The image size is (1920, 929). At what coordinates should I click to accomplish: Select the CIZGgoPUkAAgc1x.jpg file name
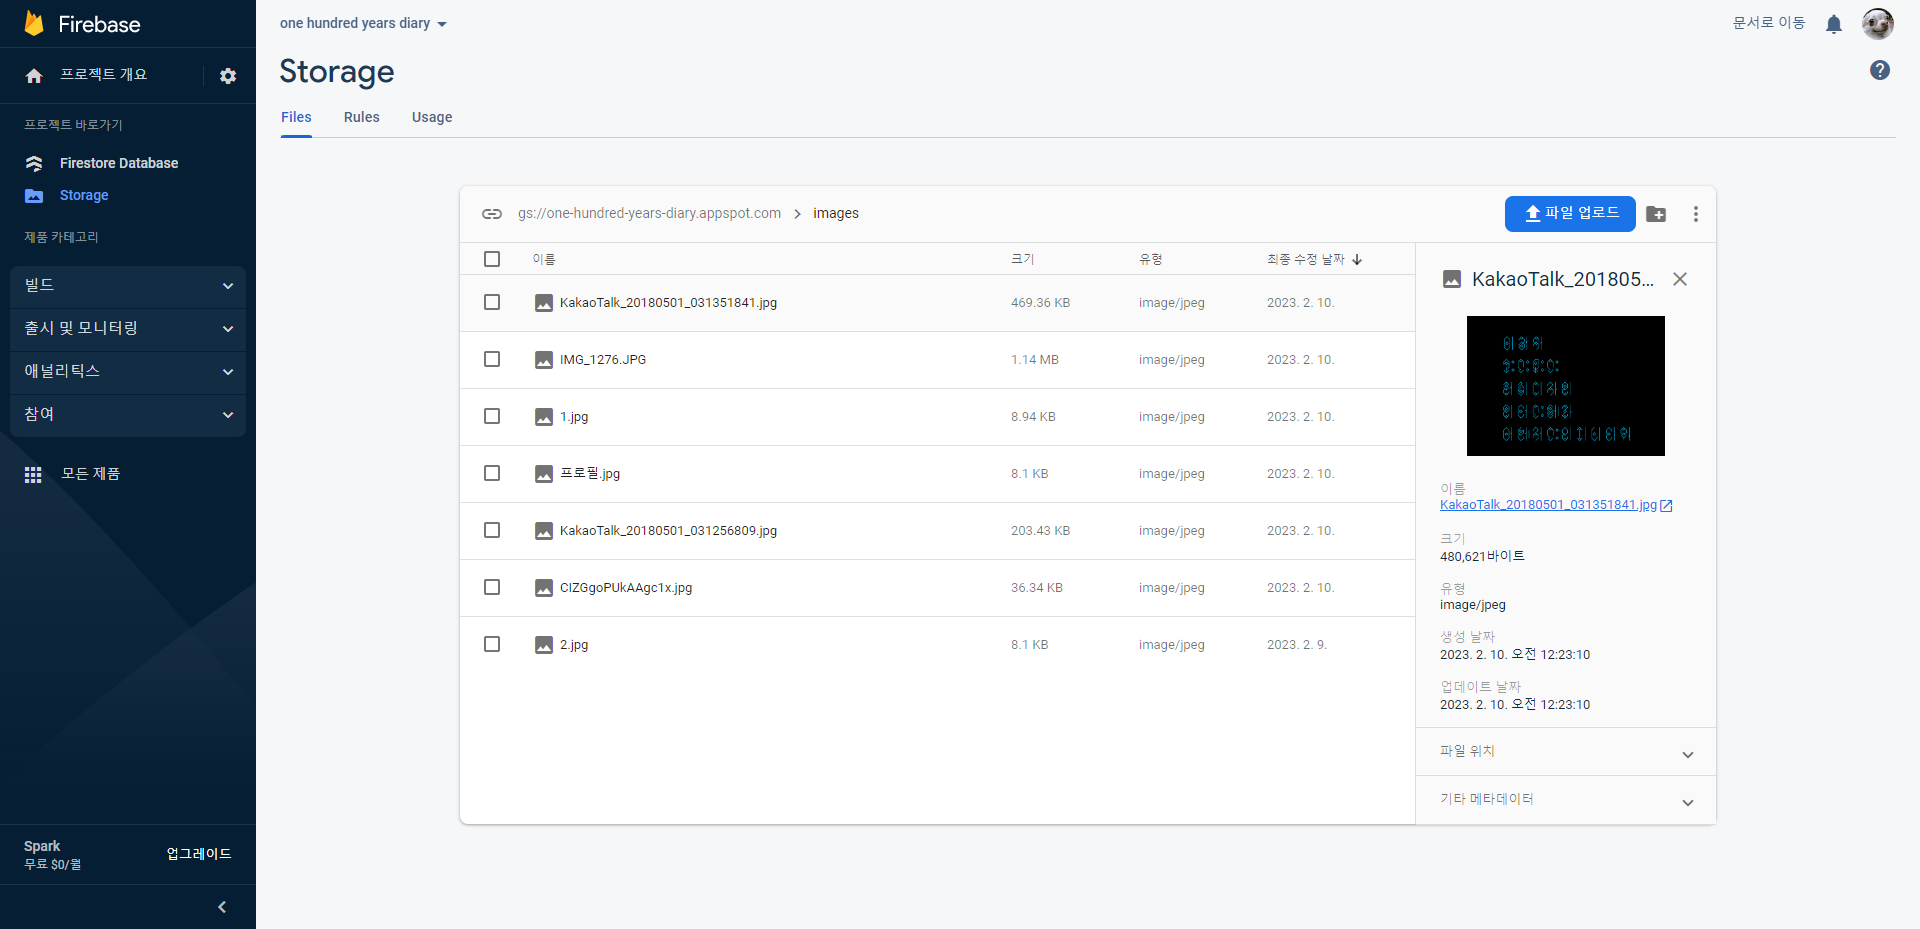coord(626,588)
